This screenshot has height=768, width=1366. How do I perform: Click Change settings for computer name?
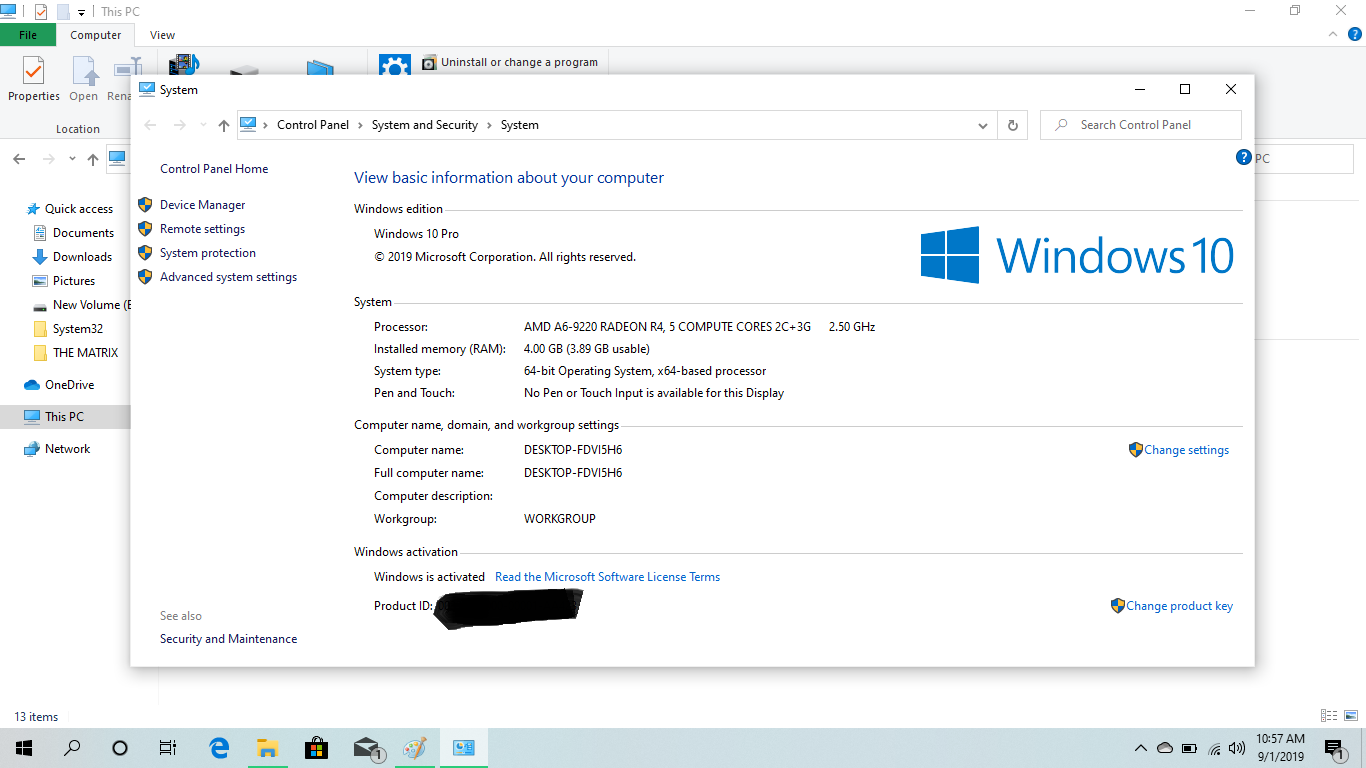tap(1186, 450)
